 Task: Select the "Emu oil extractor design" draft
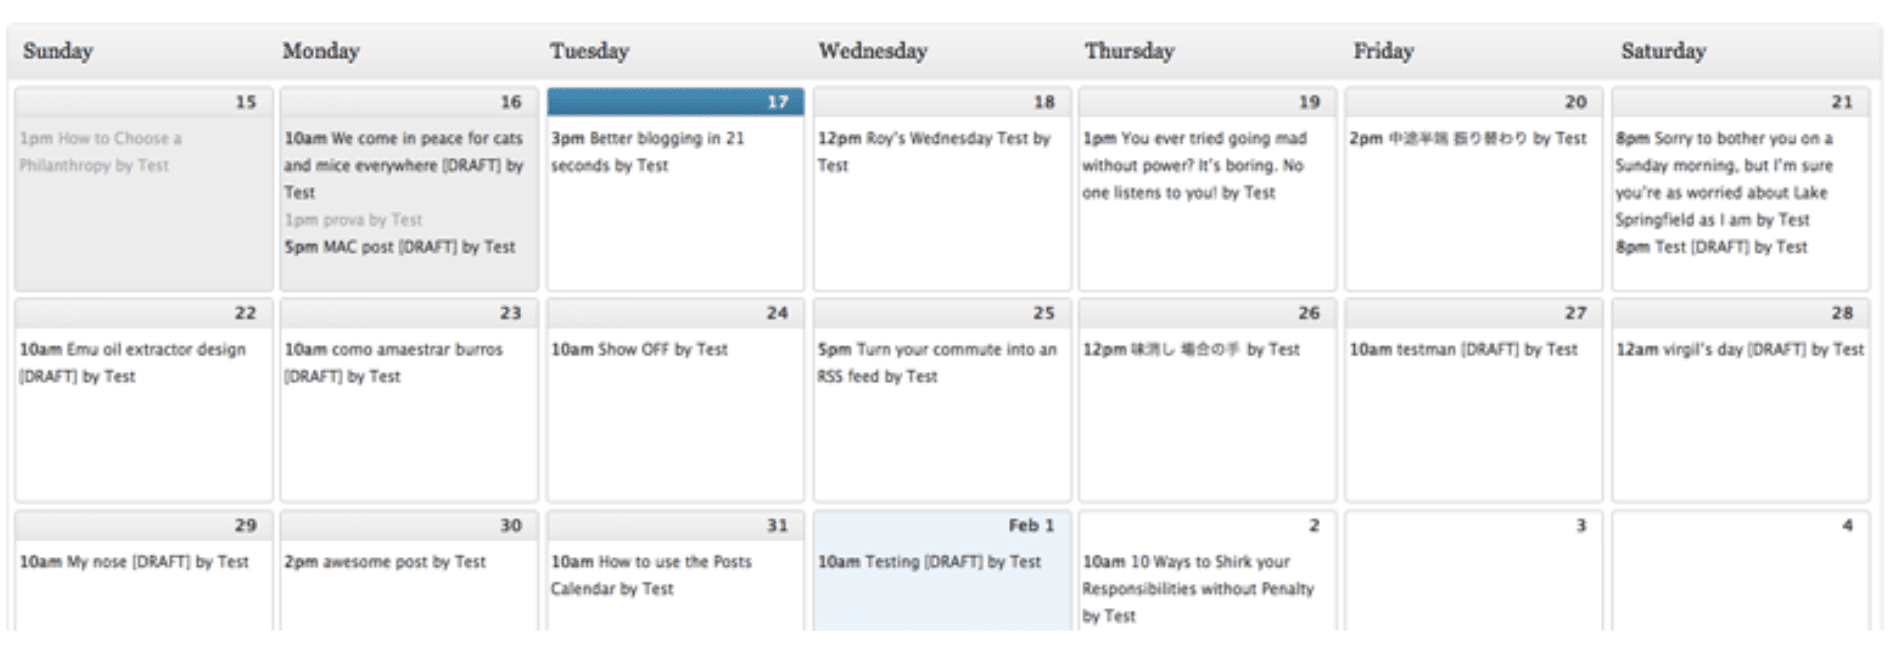point(134,363)
